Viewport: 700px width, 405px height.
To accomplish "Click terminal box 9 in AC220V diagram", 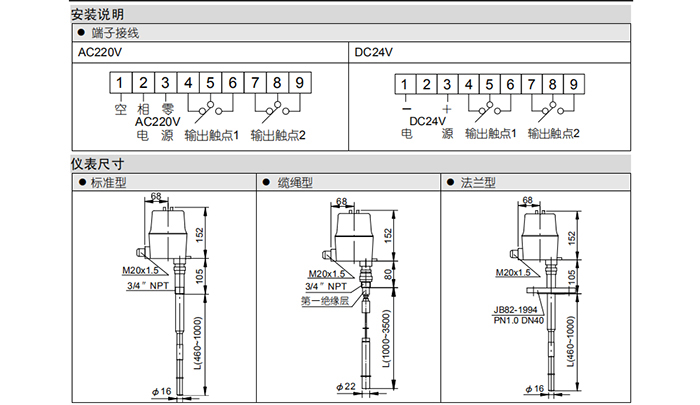I will [x=299, y=84].
